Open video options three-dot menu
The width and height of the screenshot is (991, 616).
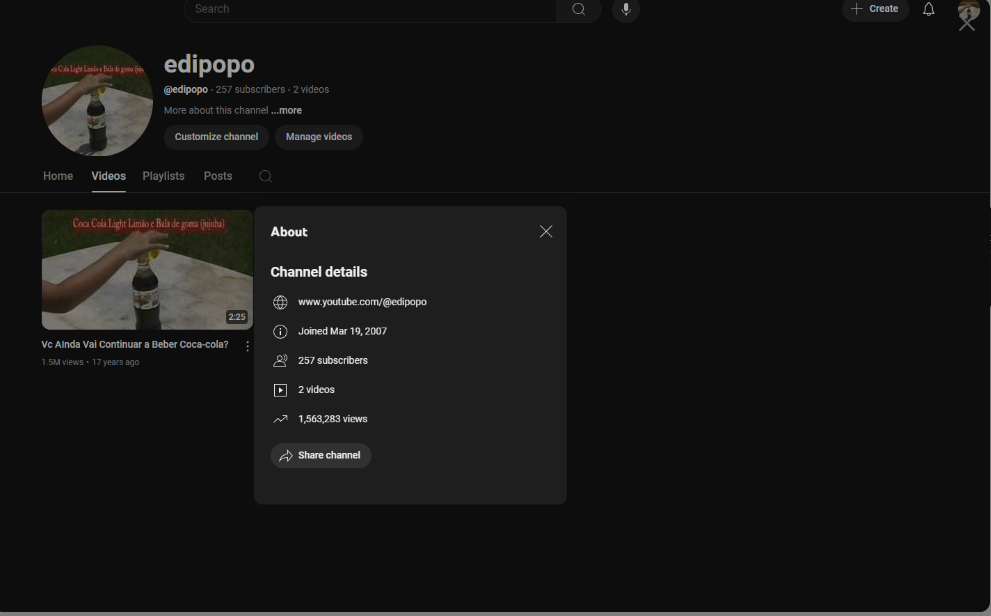[x=247, y=346]
